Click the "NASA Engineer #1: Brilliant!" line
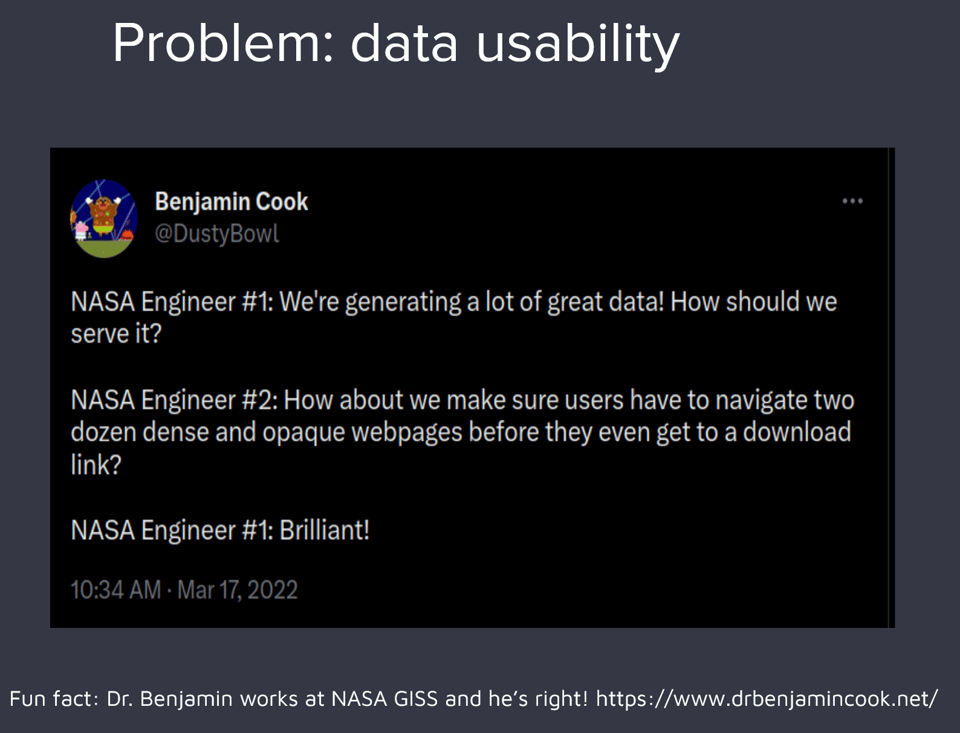The image size is (960, 733). pos(220,530)
